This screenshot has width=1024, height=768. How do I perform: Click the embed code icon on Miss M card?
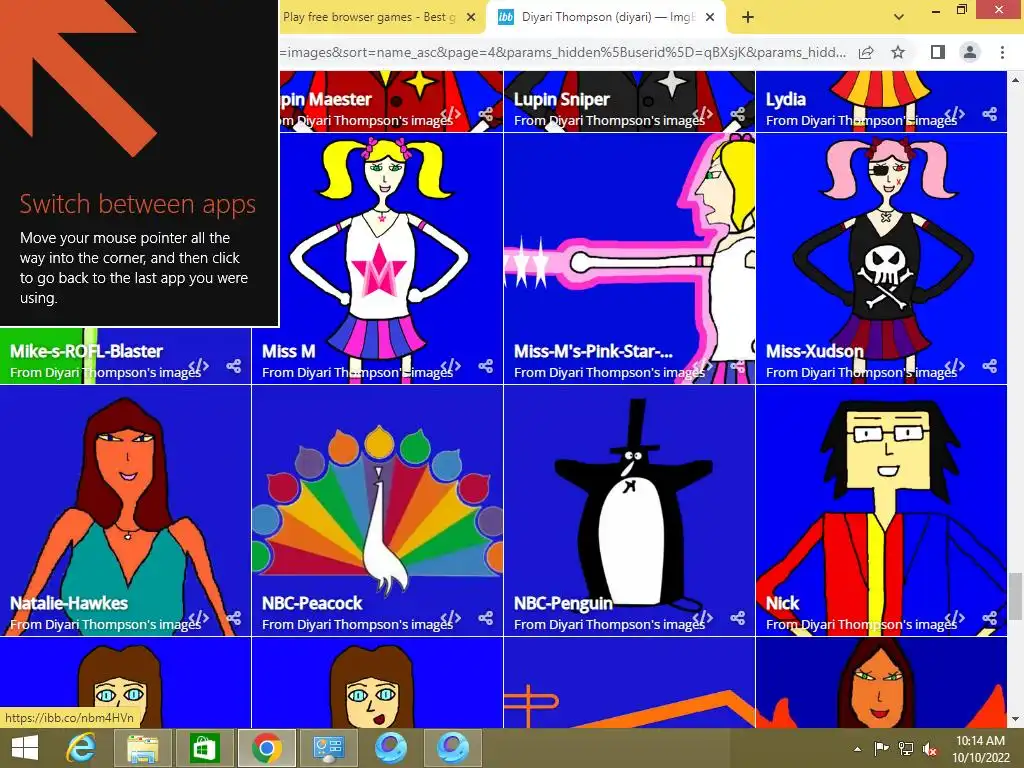(x=451, y=366)
